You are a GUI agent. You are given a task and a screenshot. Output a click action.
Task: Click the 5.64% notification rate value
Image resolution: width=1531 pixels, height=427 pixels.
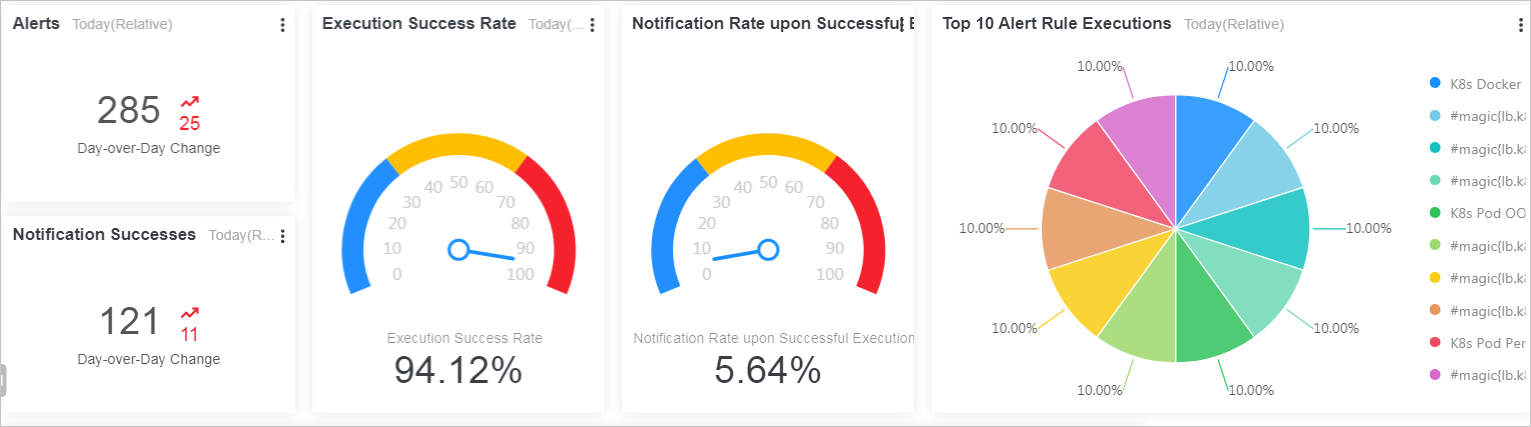[x=767, y=371]
